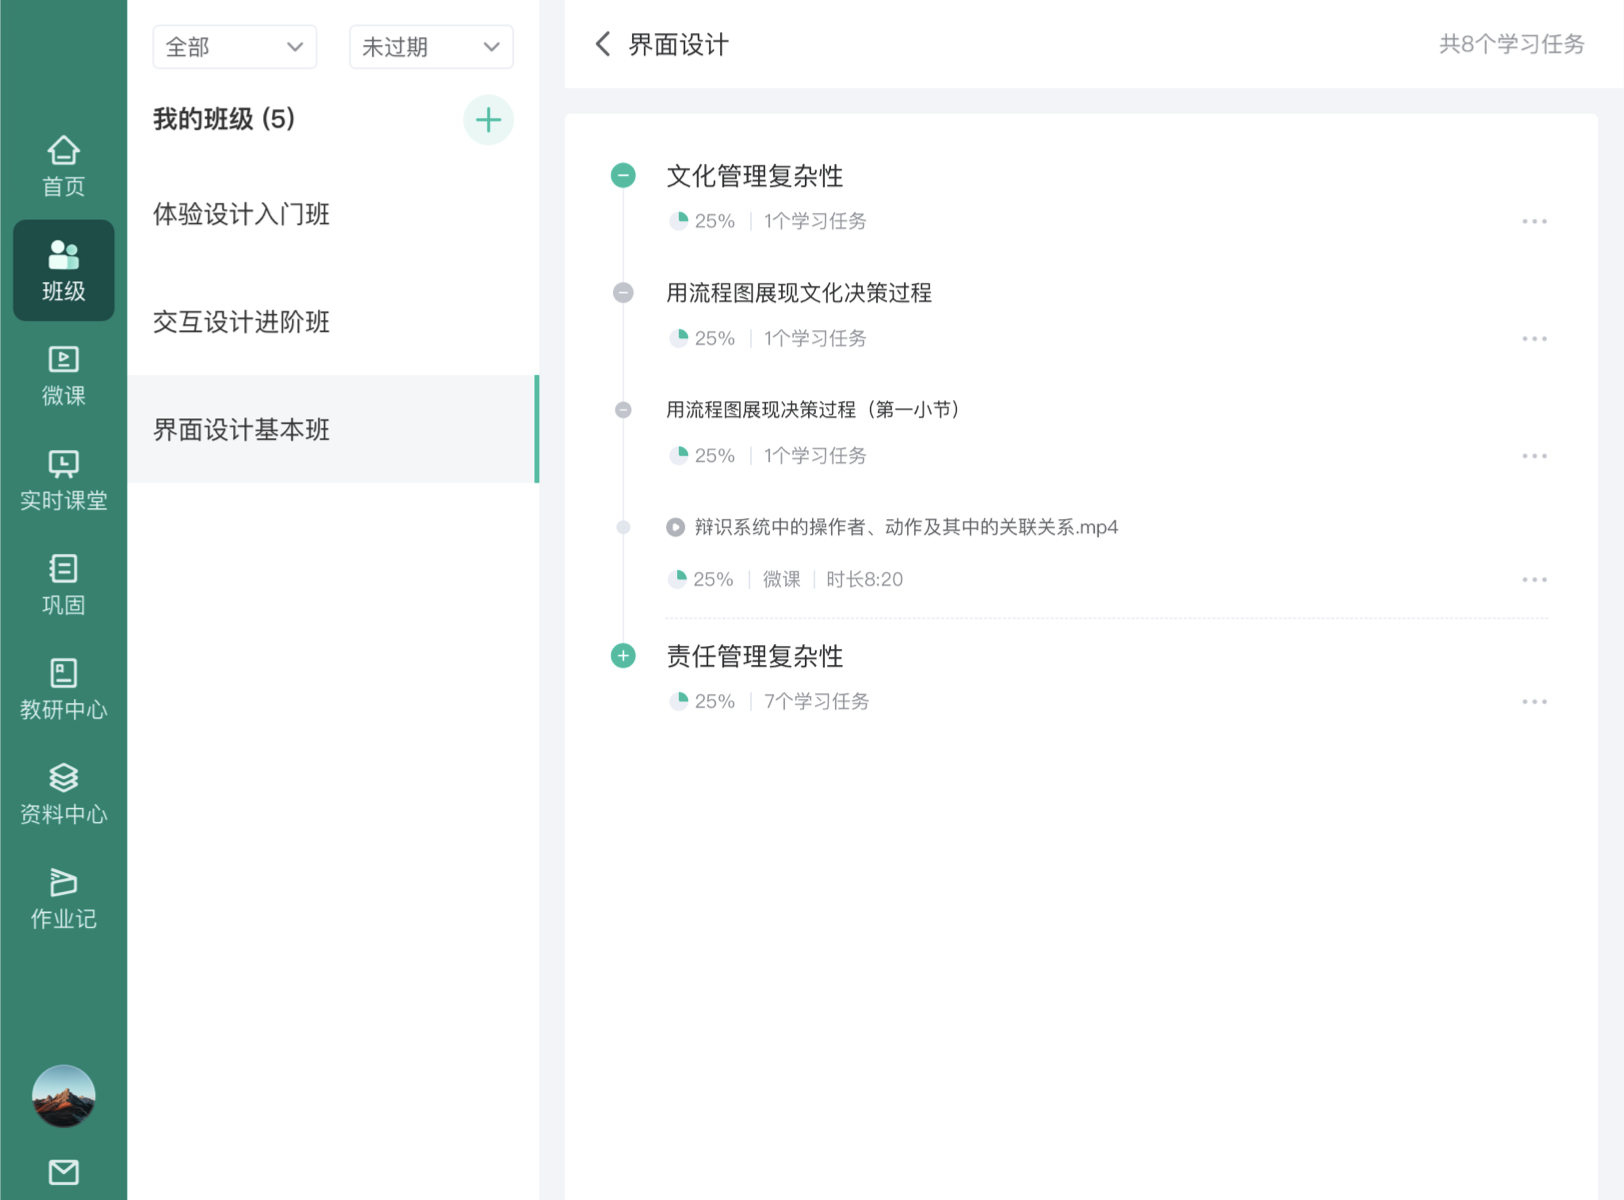The image size is (1624, 1200).
Task: Click the 责任管理复杂性 title
Action: (755, 656)
